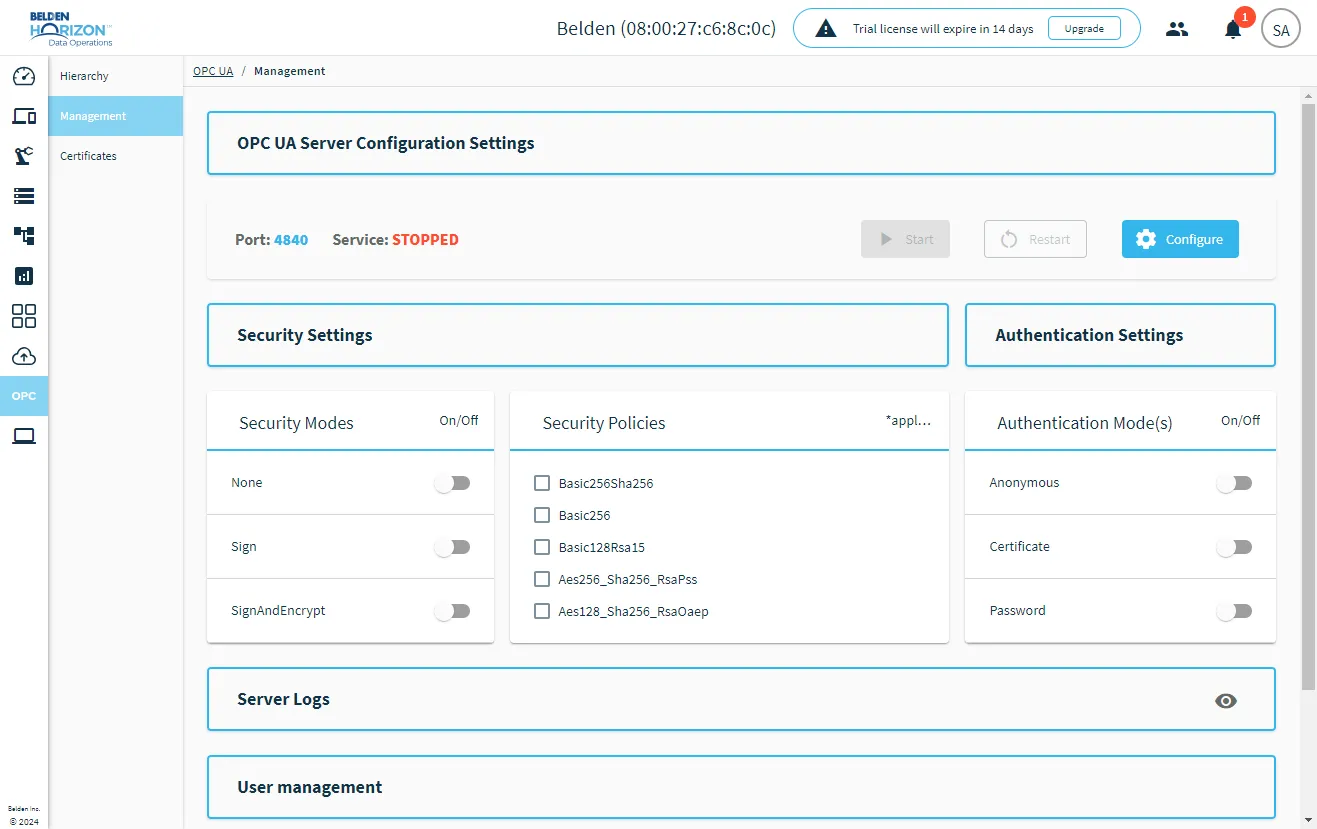Enable the Anonymous authentication mode toggle
The image size is (1317, 829).
[1234, 483]
